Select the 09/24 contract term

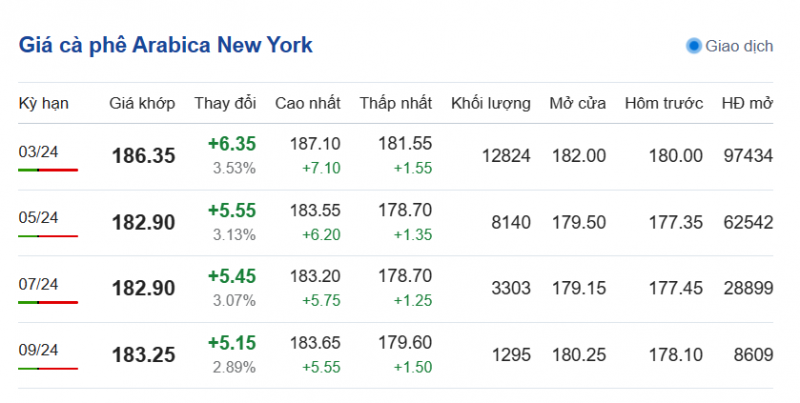coord(39,350)
